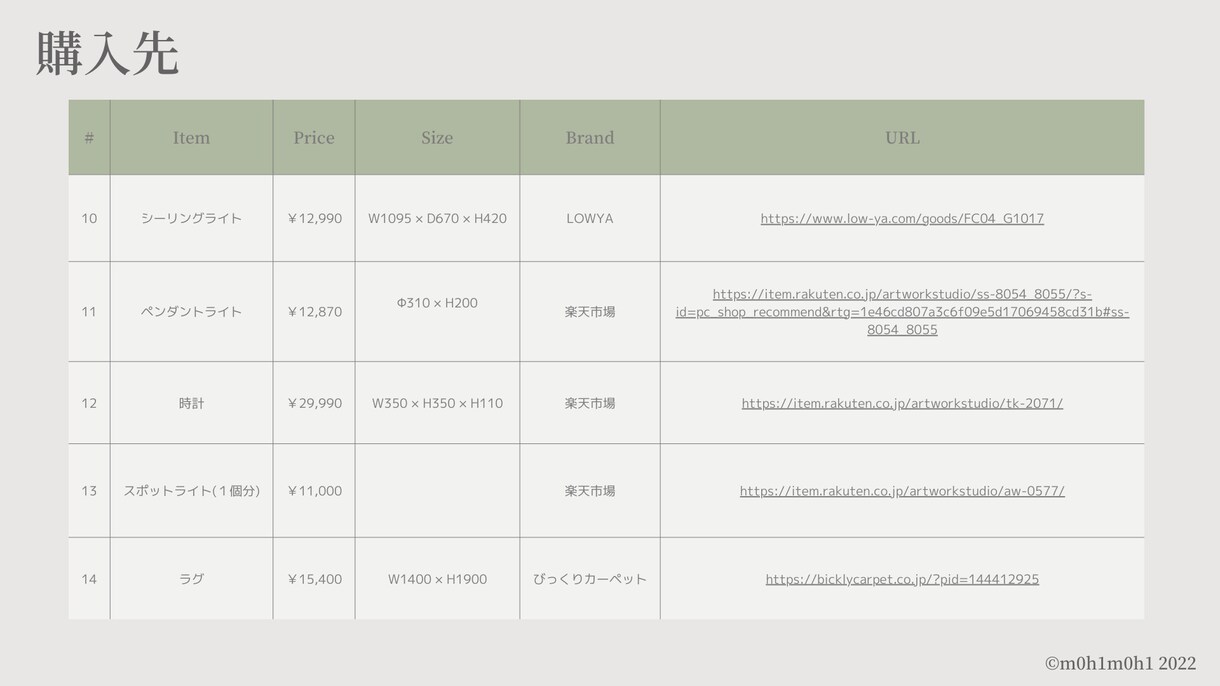The width and height of the screenshot is (1220, 686).
Task: Select the LOWYA brand cell
Action: (x=590, y=218)
